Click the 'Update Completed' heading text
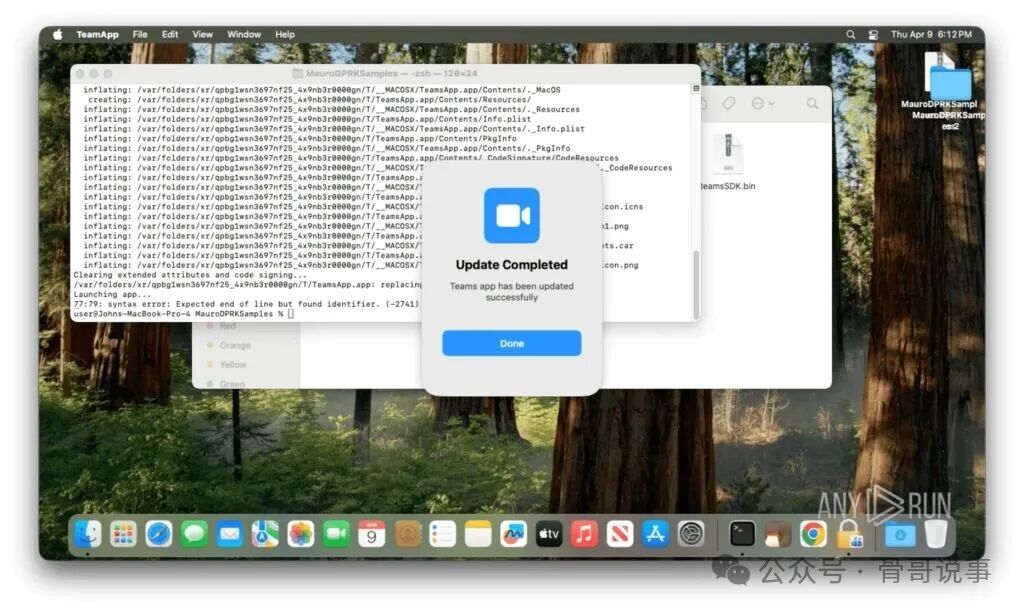Image resolution: width=1024 pixels, height=612 pixels. [511, 265]
